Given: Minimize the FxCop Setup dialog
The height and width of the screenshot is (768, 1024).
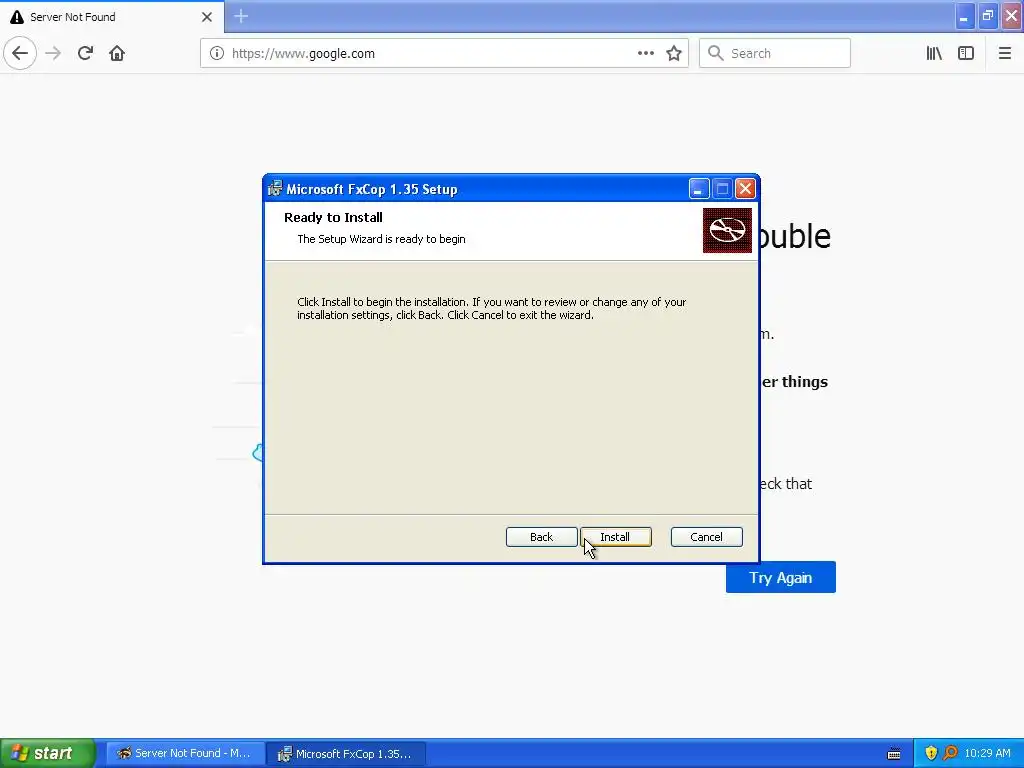Looking at the screenshot, I should click(698, 189).
